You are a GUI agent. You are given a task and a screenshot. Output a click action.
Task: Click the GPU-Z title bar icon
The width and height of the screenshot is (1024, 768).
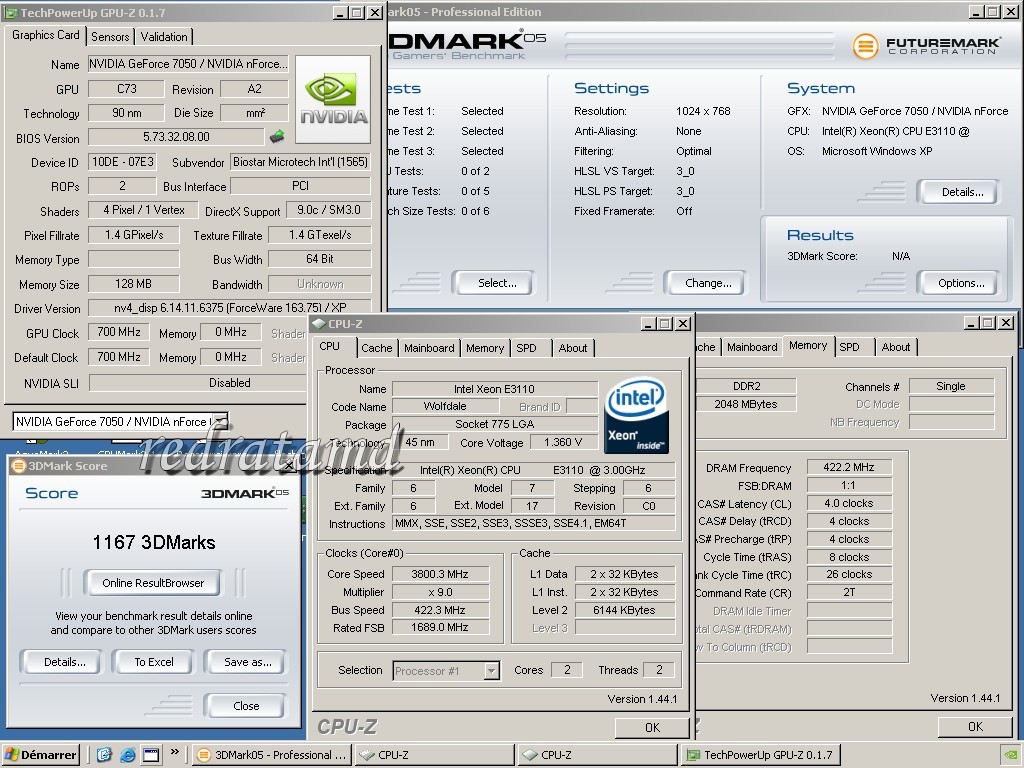pyautogui.click(x=11, y=12)
